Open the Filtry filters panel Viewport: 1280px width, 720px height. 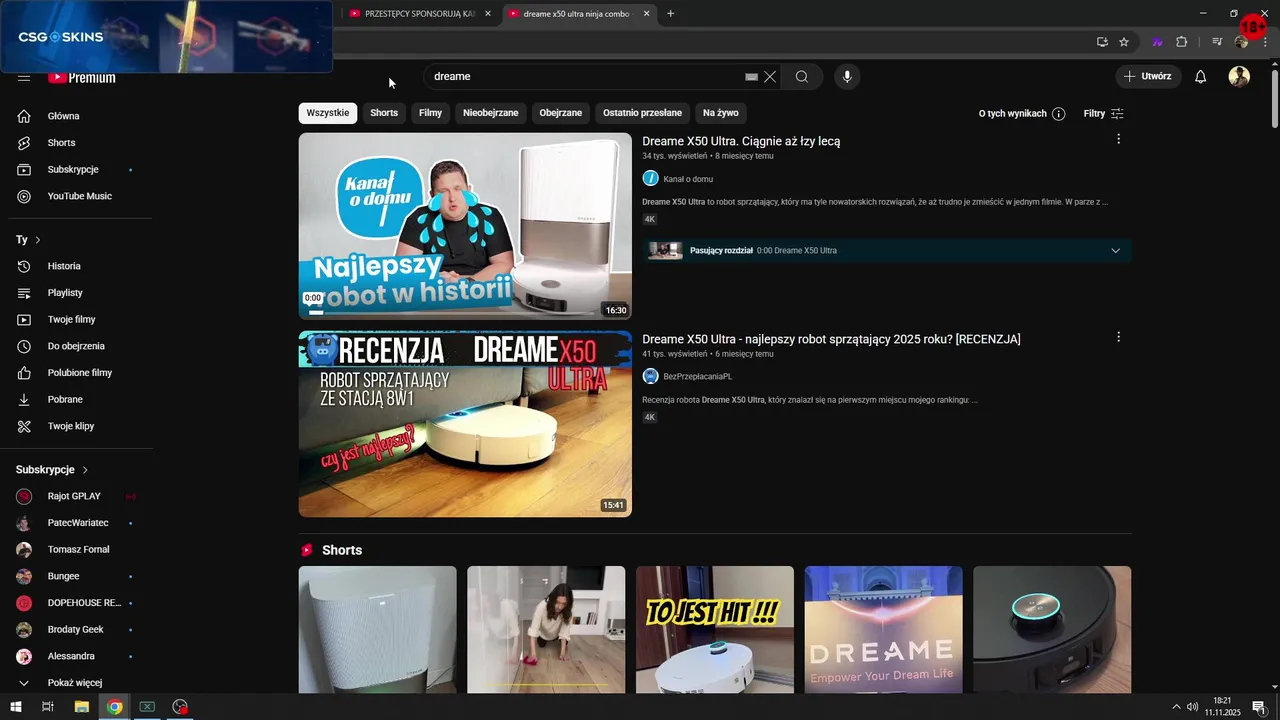(x=1104, y=114)
